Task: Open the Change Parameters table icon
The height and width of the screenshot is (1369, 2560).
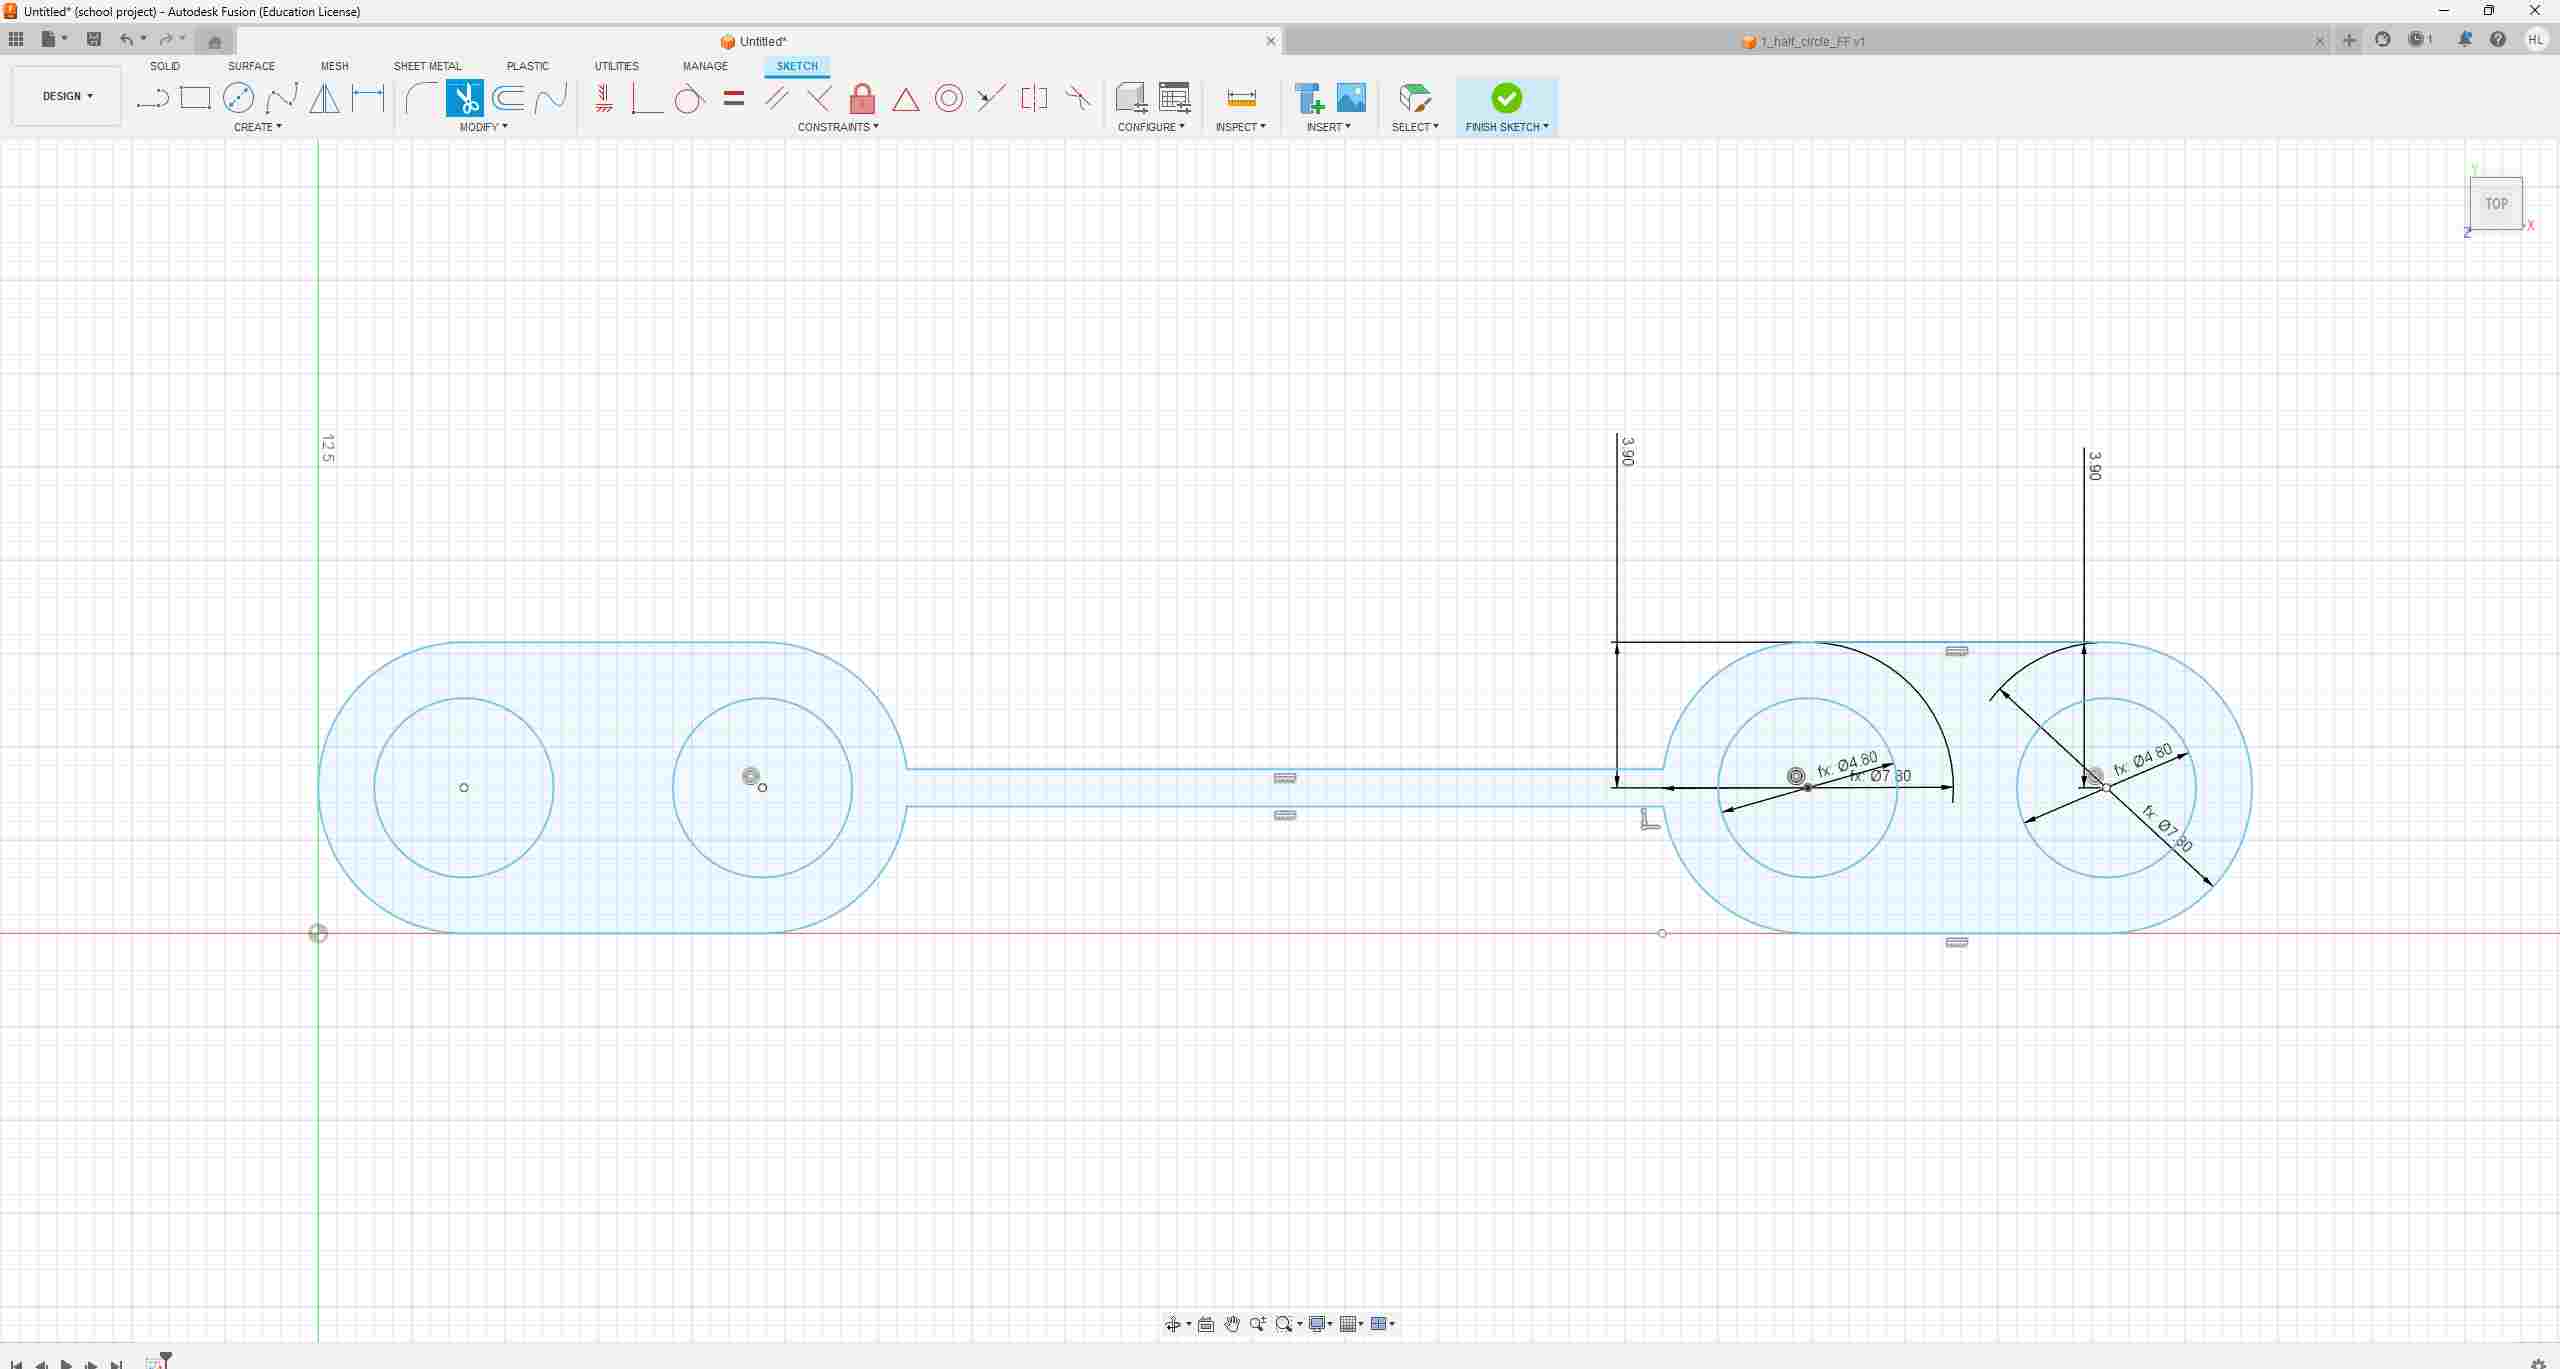Action: coord(1174,98)
